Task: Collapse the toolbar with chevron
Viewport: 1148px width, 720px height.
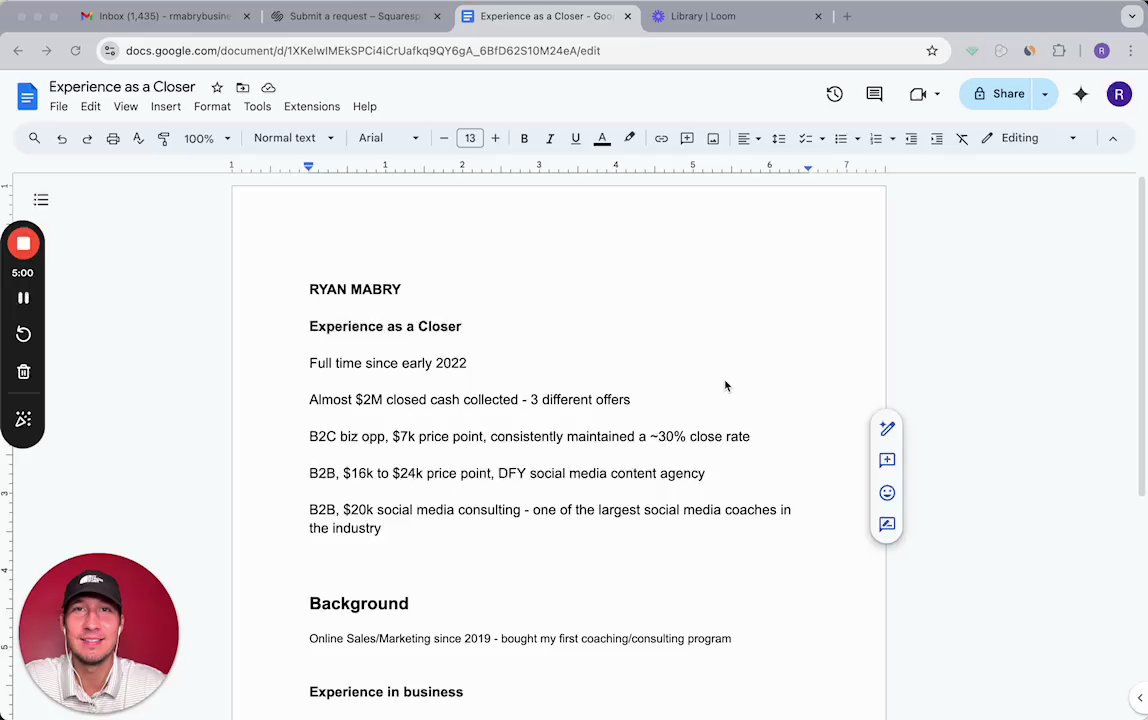Action: [1113, 138]
